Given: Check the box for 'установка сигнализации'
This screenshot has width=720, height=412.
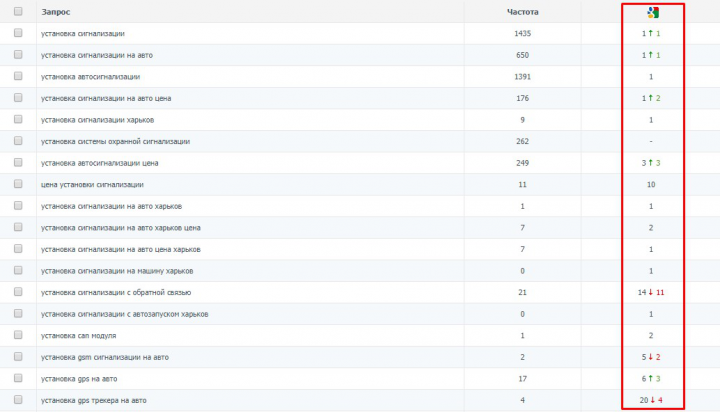Looking at the screenshot, I should click(x=18, y=33).
